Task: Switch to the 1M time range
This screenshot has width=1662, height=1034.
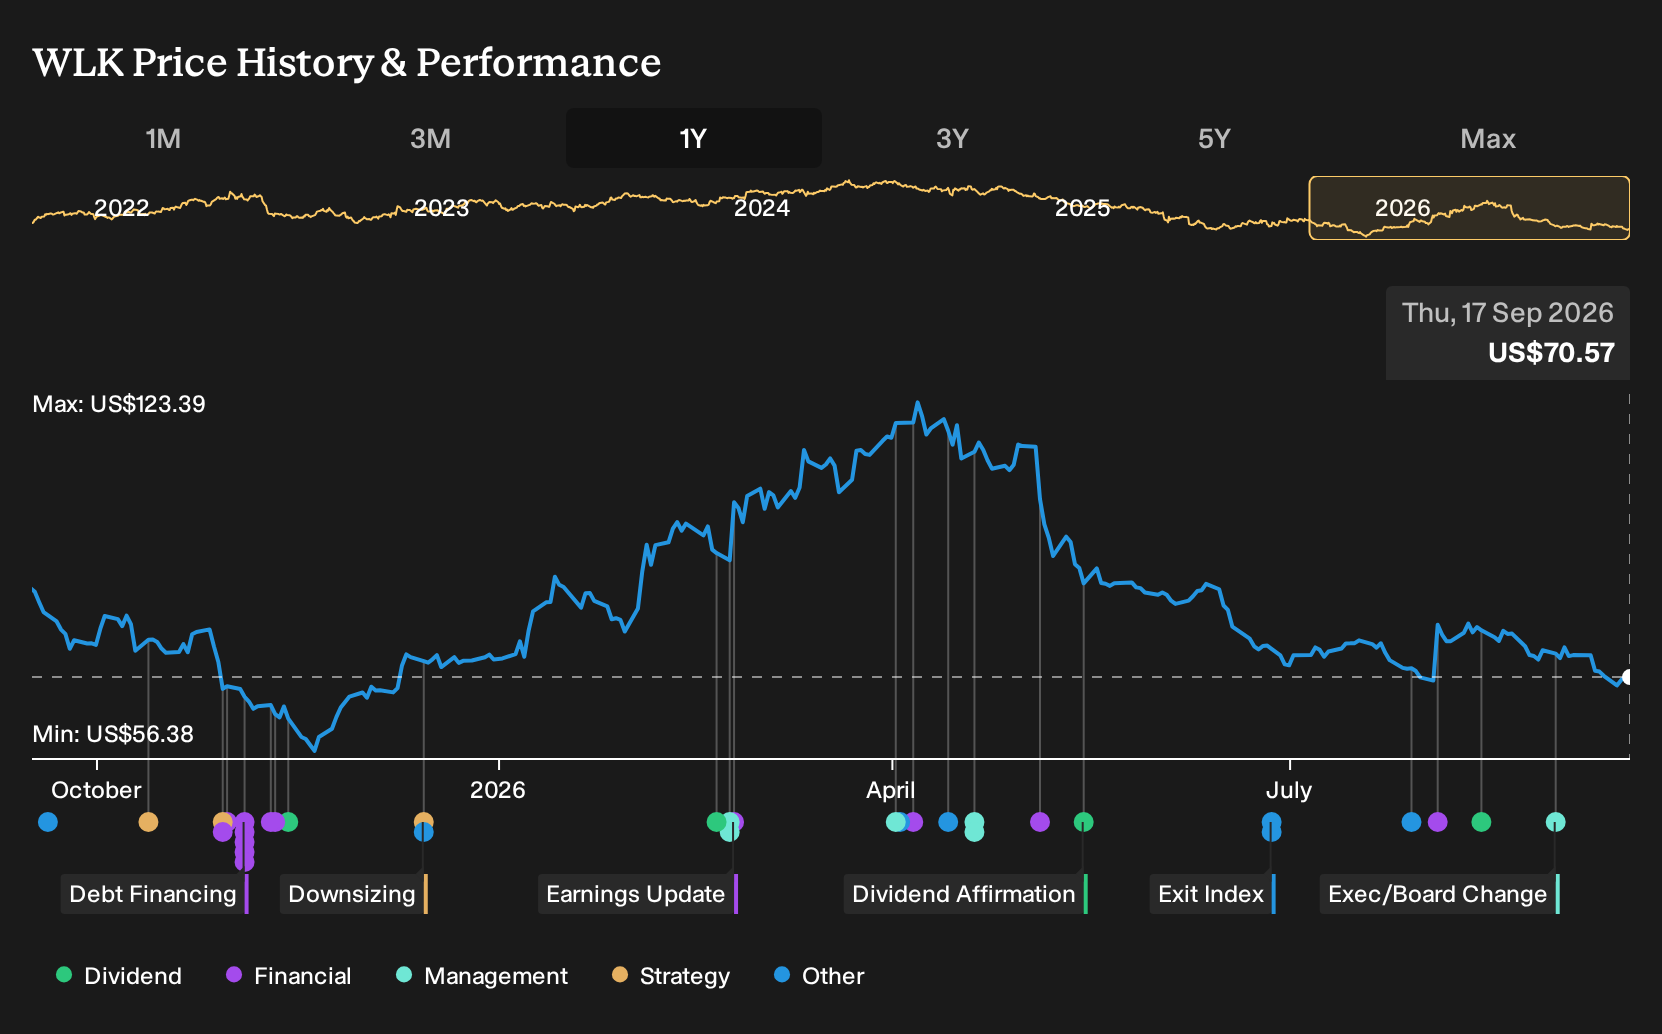Action: coord(163,138)
